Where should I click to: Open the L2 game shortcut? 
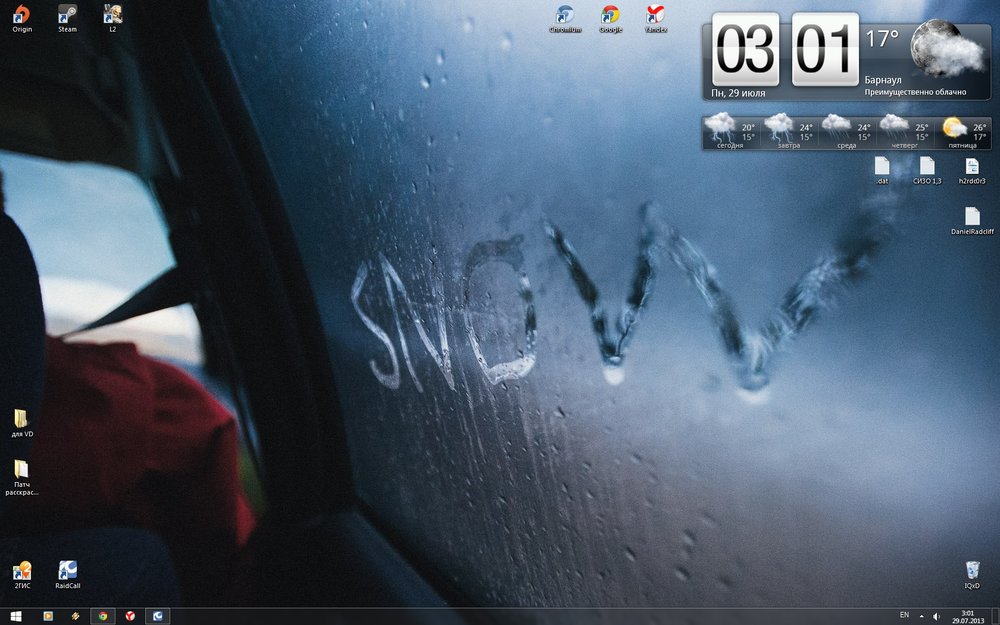click(113, 16)
